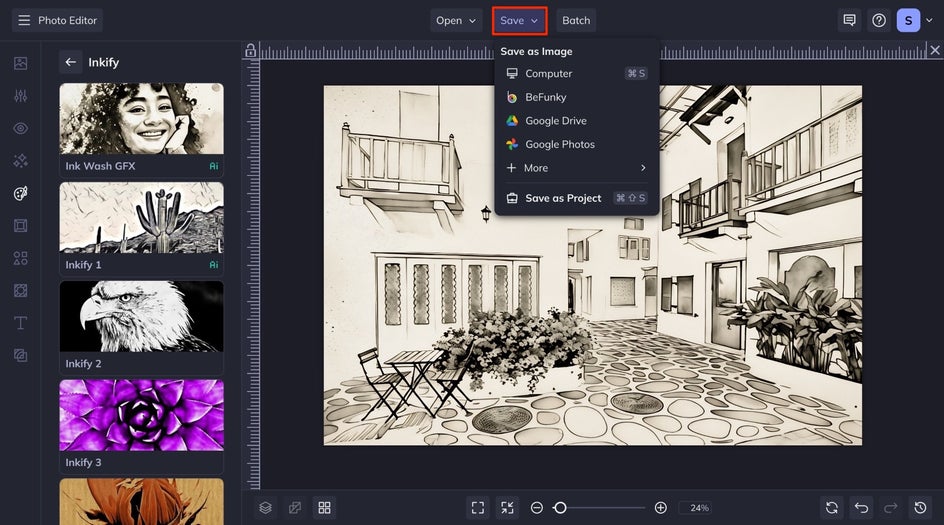Zoom in with the plus icon
Image resolution: width=944 pixels, height=525 pixels.
pos(660,508)
